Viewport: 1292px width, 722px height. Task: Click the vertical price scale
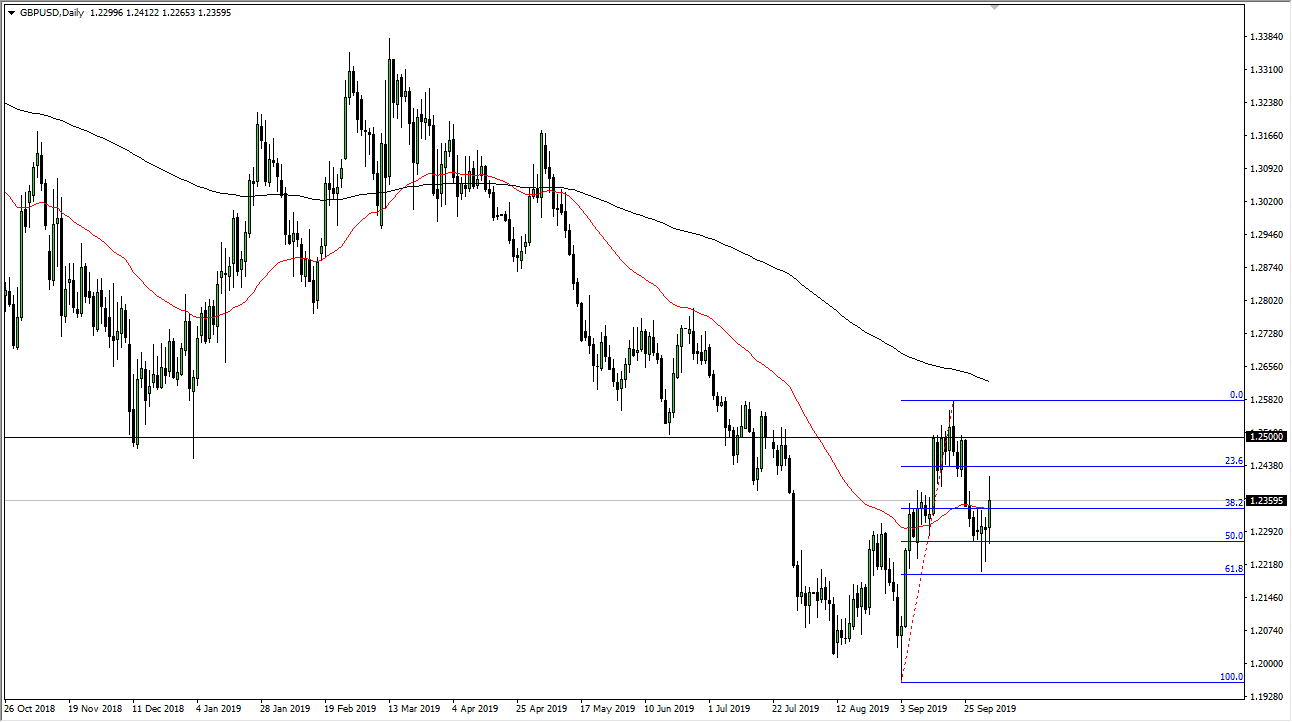point(1264,300)
